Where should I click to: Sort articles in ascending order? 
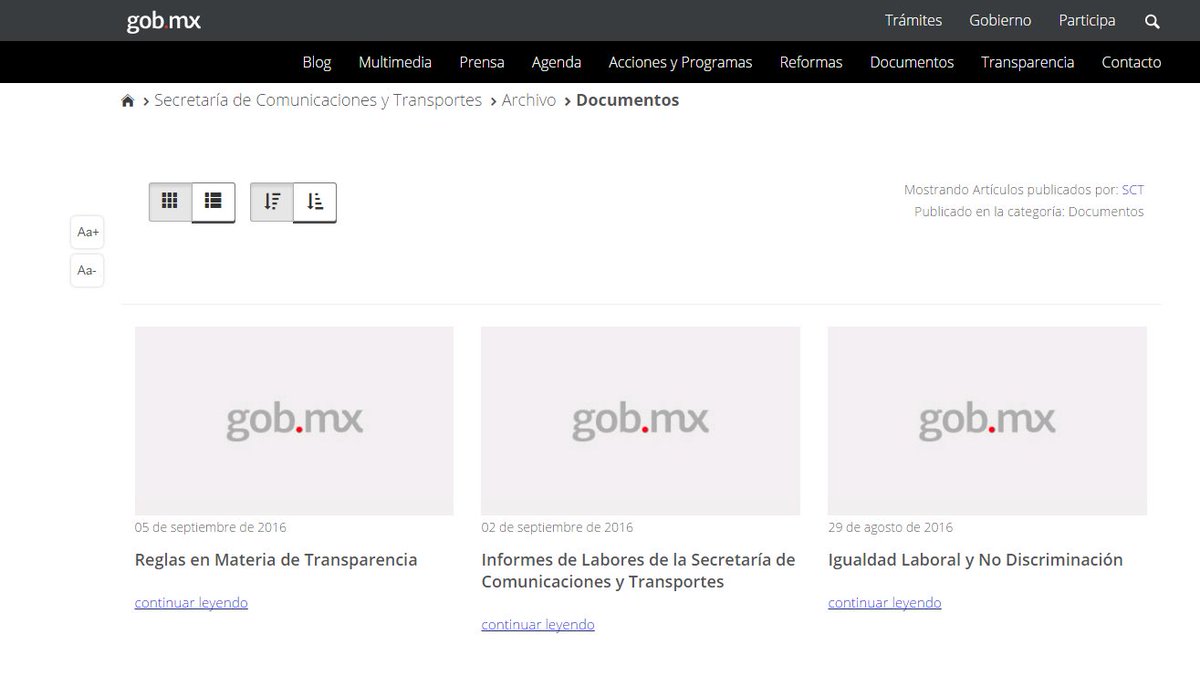pyautogui.click(x=315, y=201)
